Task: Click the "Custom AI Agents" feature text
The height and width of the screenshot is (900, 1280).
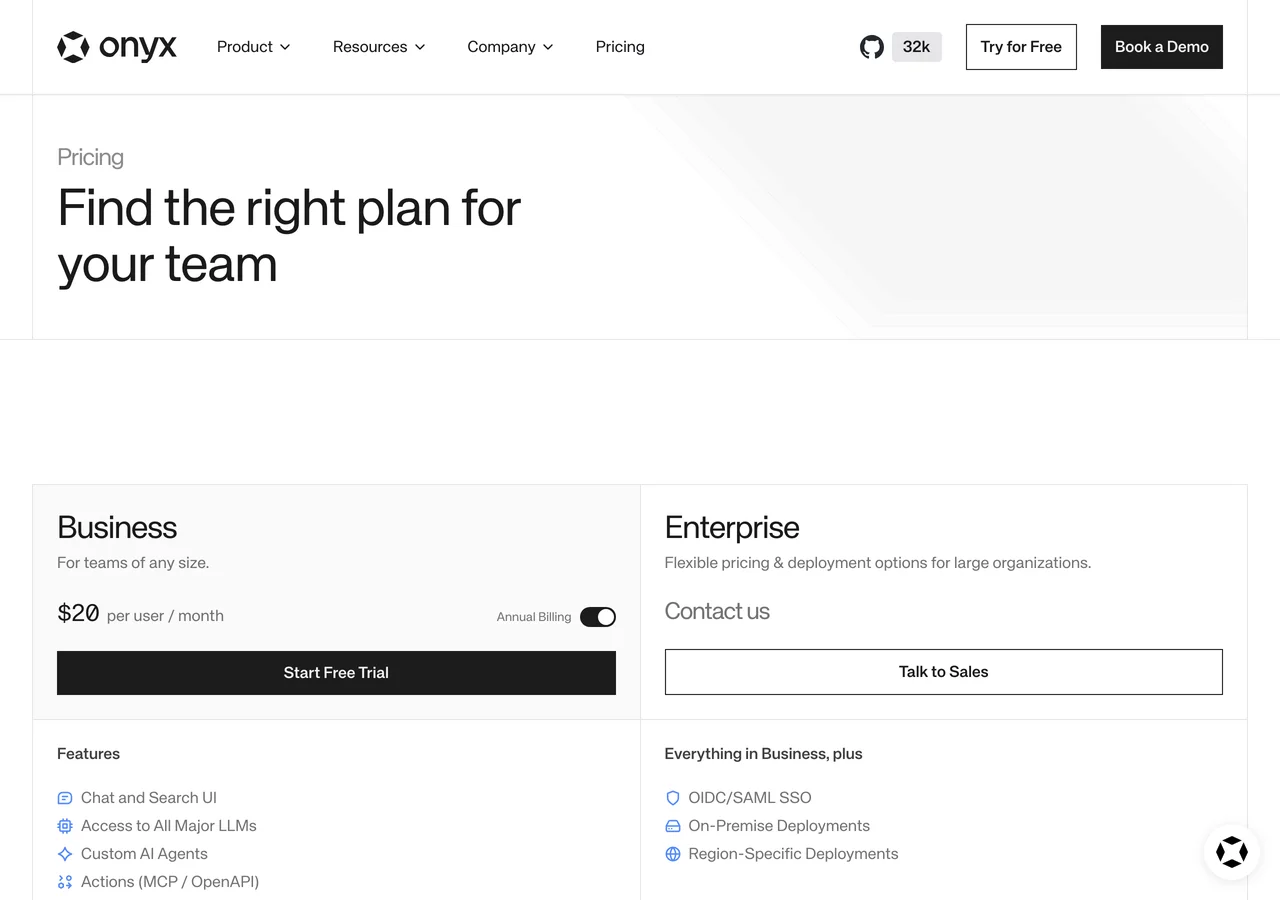Action: [144, 854]
